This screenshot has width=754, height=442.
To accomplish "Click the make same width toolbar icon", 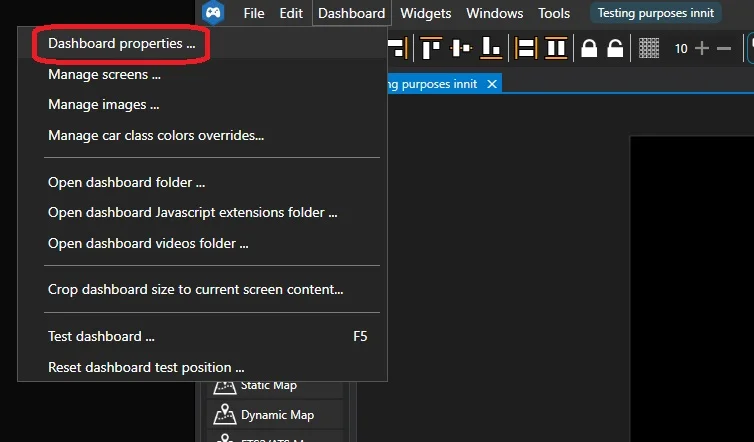I will (x=526, y=48).
